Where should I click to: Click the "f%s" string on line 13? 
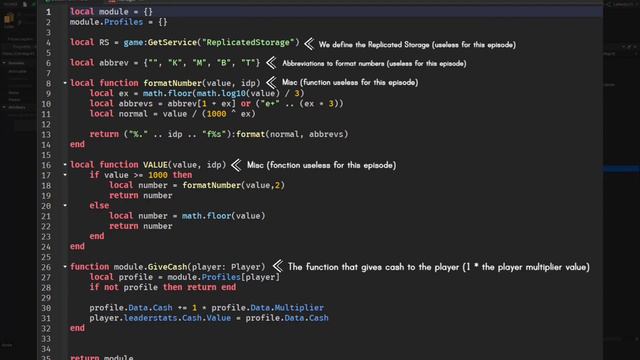tap(213, 134)
